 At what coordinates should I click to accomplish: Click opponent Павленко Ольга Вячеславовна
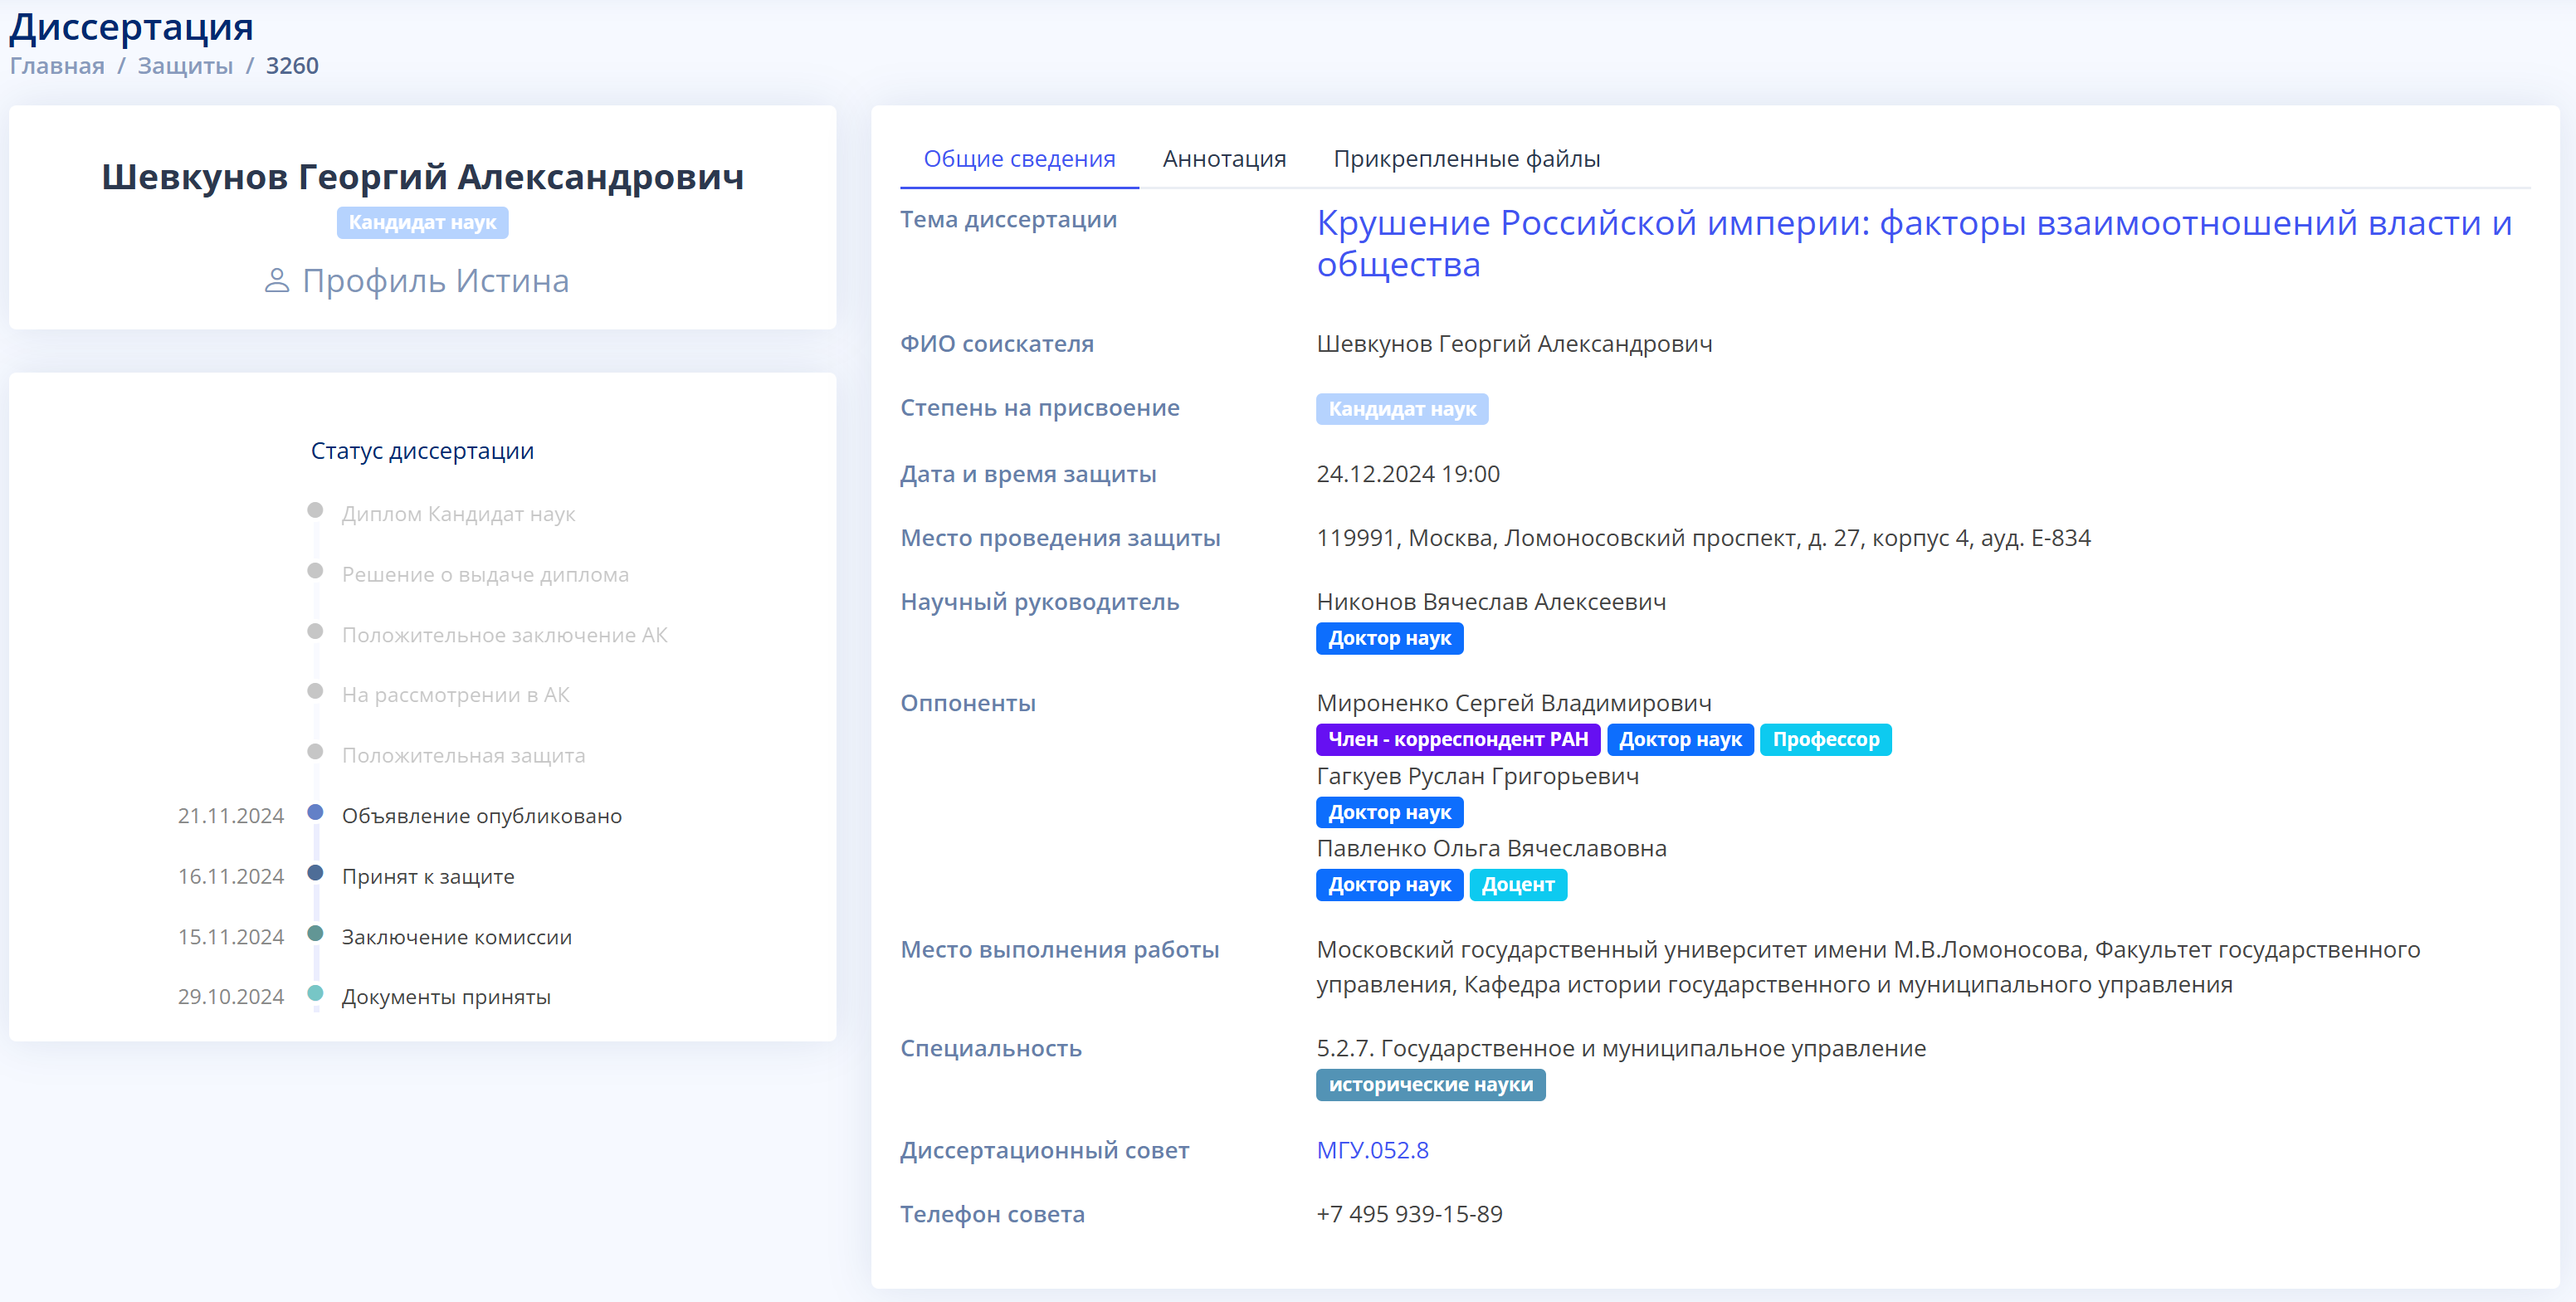pyautogui.click(x=1491, y=848)
